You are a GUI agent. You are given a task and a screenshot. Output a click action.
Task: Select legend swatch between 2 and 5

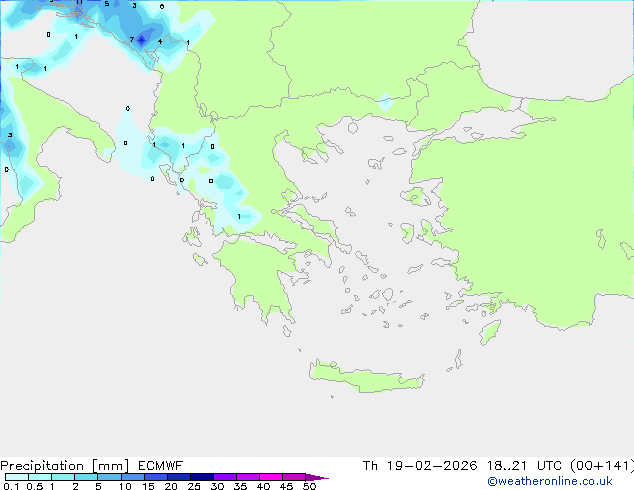click(86, 477)
